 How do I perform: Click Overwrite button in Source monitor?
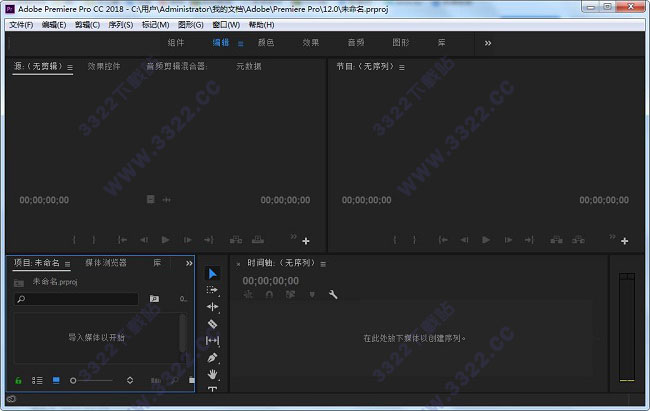257,240
